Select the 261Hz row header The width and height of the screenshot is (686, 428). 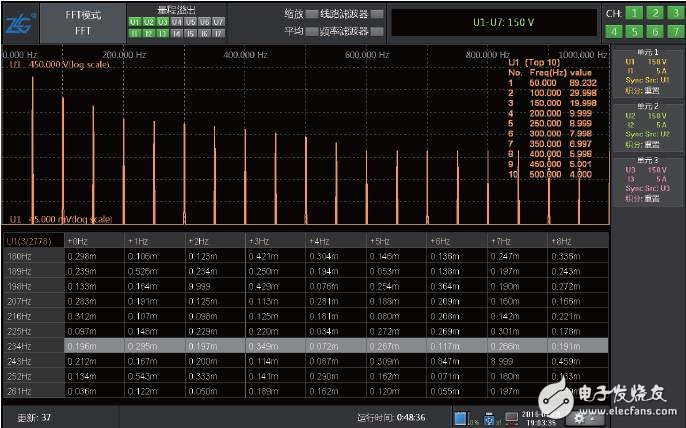click(34, 391)
